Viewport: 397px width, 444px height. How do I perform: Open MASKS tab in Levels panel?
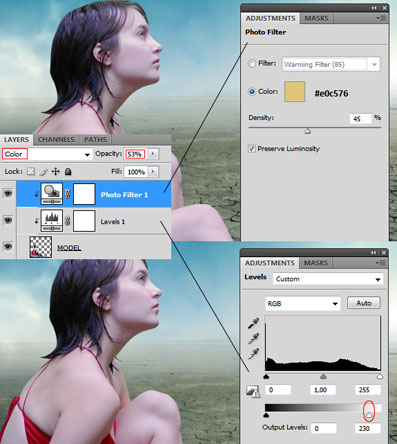(x=316, y=263)
